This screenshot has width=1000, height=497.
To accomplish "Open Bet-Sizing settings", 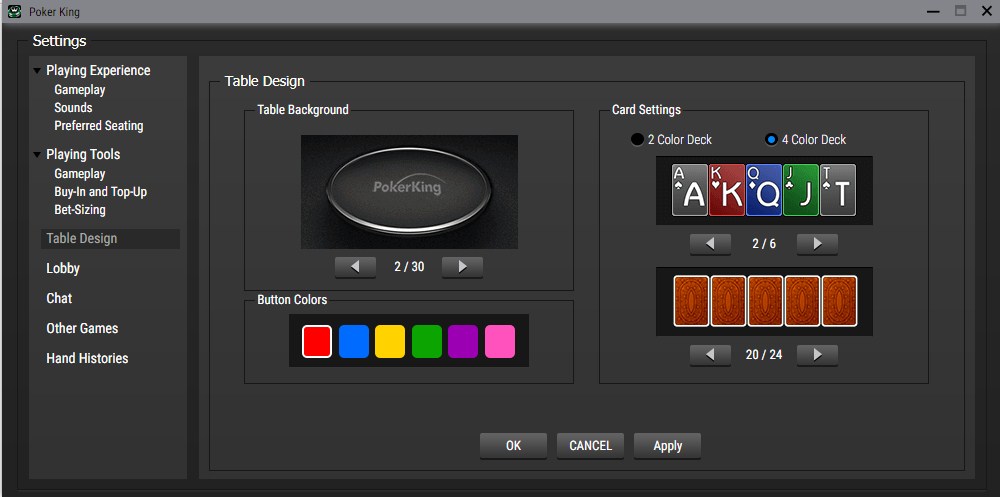I will pyautogui.click(x=80, y=210).
